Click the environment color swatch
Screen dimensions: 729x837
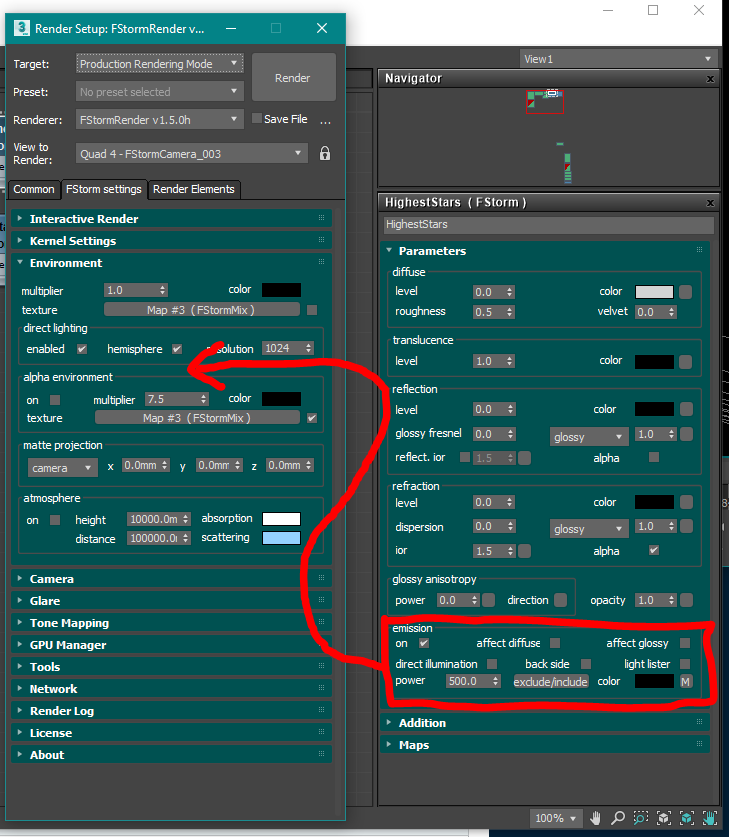pyautogui.click(x=281, y=290)
